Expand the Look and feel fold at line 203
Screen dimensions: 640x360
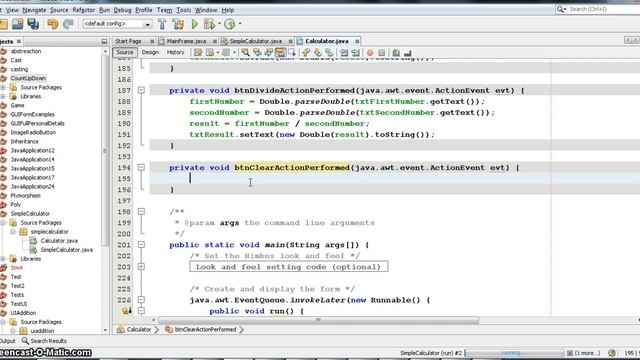[x=141, y=267]
